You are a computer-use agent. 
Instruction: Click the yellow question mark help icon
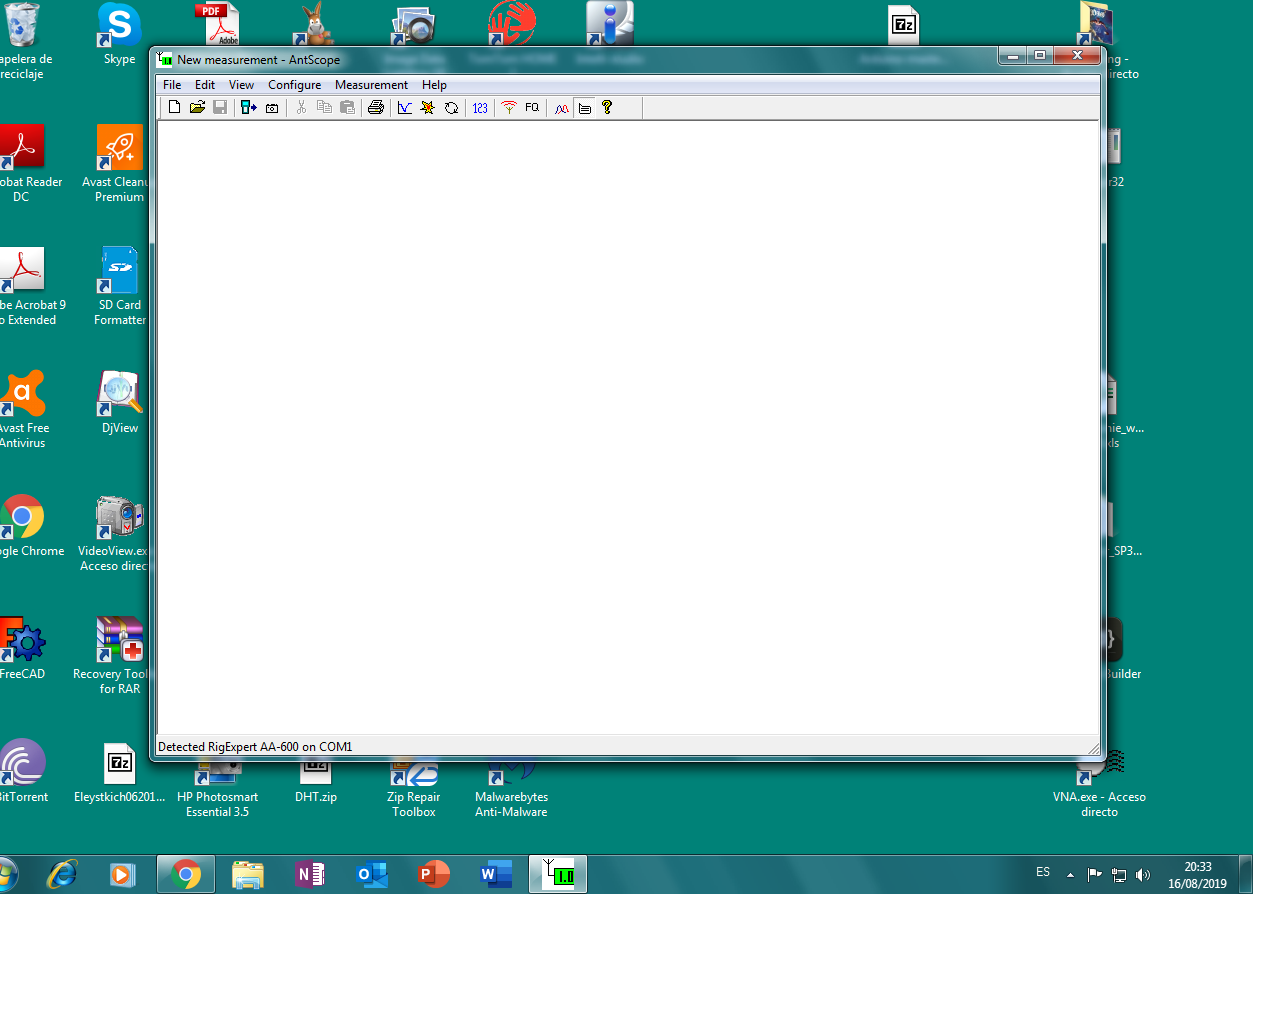pos(607,107)
